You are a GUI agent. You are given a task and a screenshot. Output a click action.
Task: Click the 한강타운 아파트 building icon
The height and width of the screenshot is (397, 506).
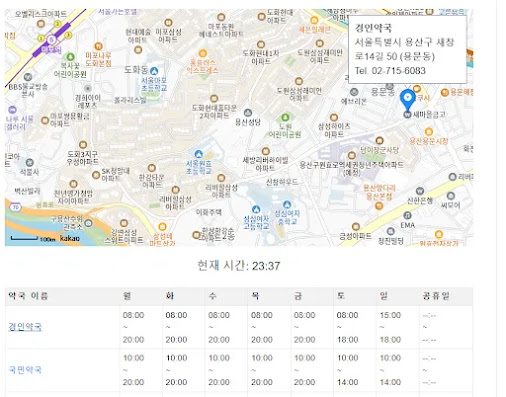[x=152, y=168]
